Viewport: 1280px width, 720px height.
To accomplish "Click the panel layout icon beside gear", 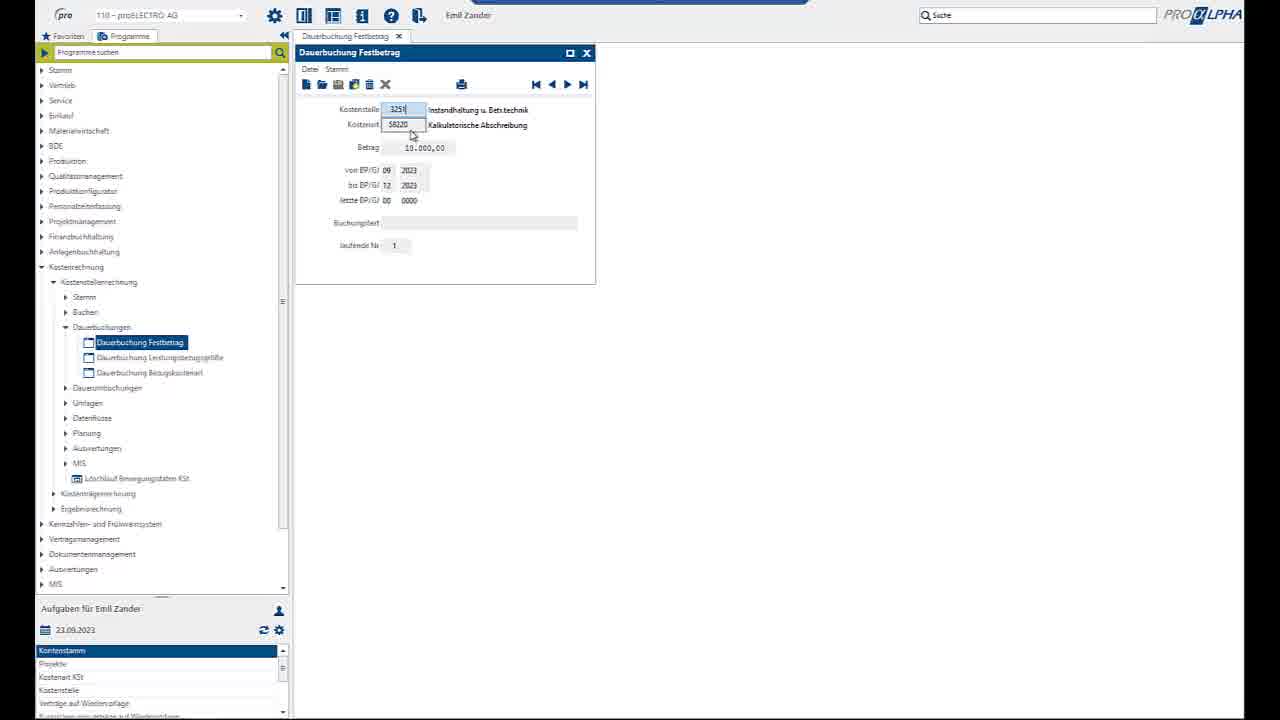I will (304, 16).
